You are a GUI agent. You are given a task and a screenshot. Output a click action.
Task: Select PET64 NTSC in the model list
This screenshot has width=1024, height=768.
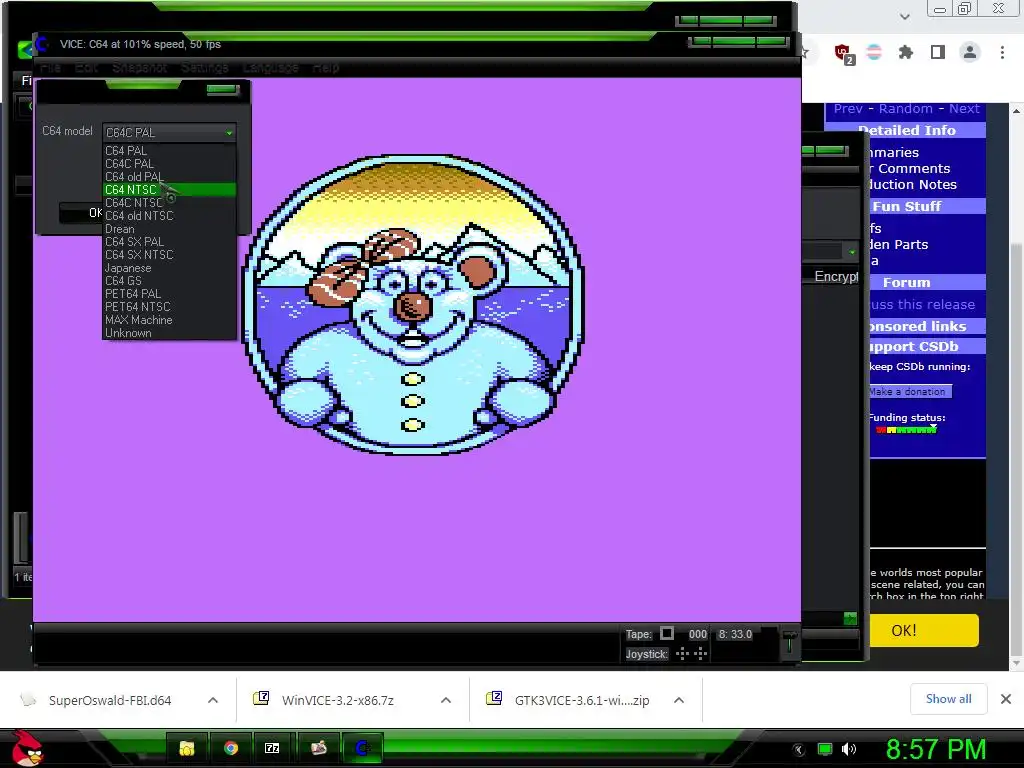169,307
